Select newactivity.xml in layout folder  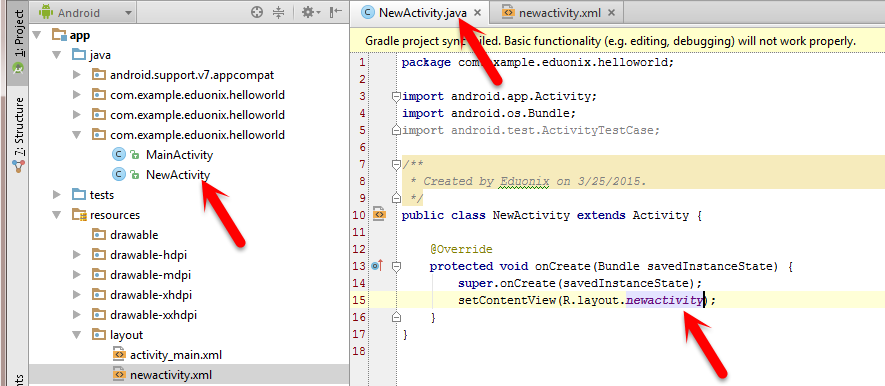(170, 374)
